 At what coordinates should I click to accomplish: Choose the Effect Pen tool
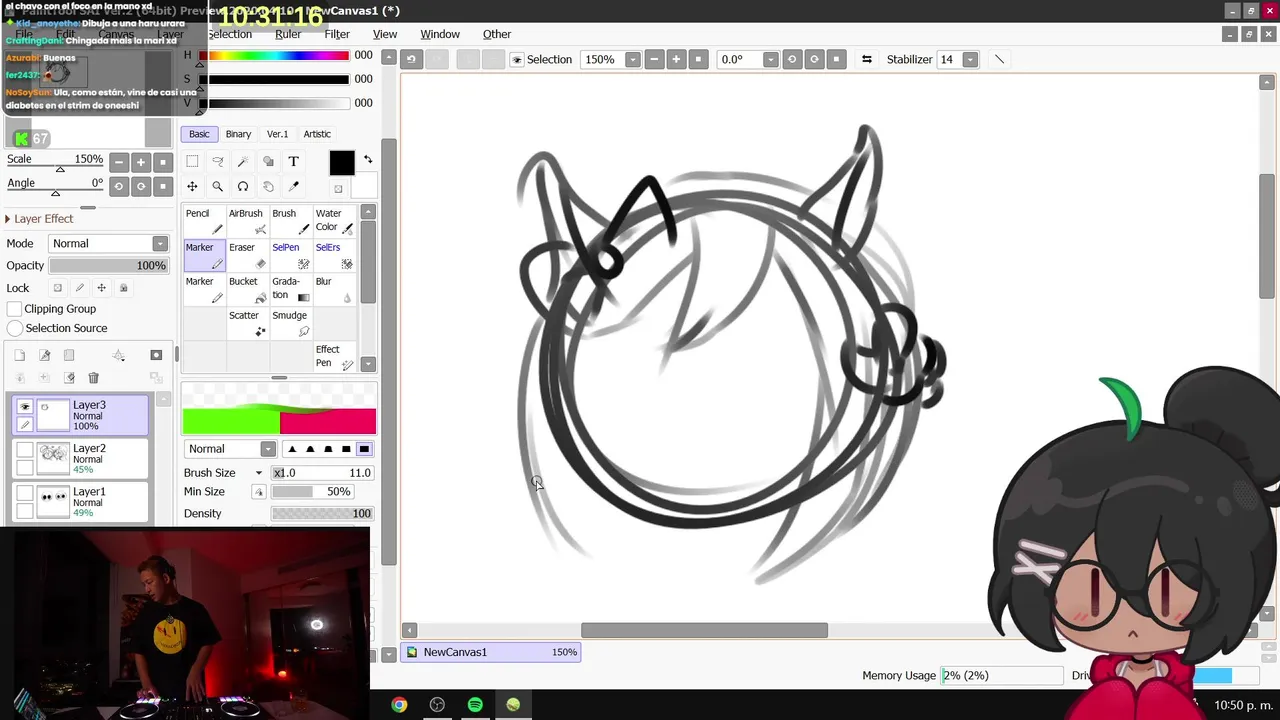[333, 357]
